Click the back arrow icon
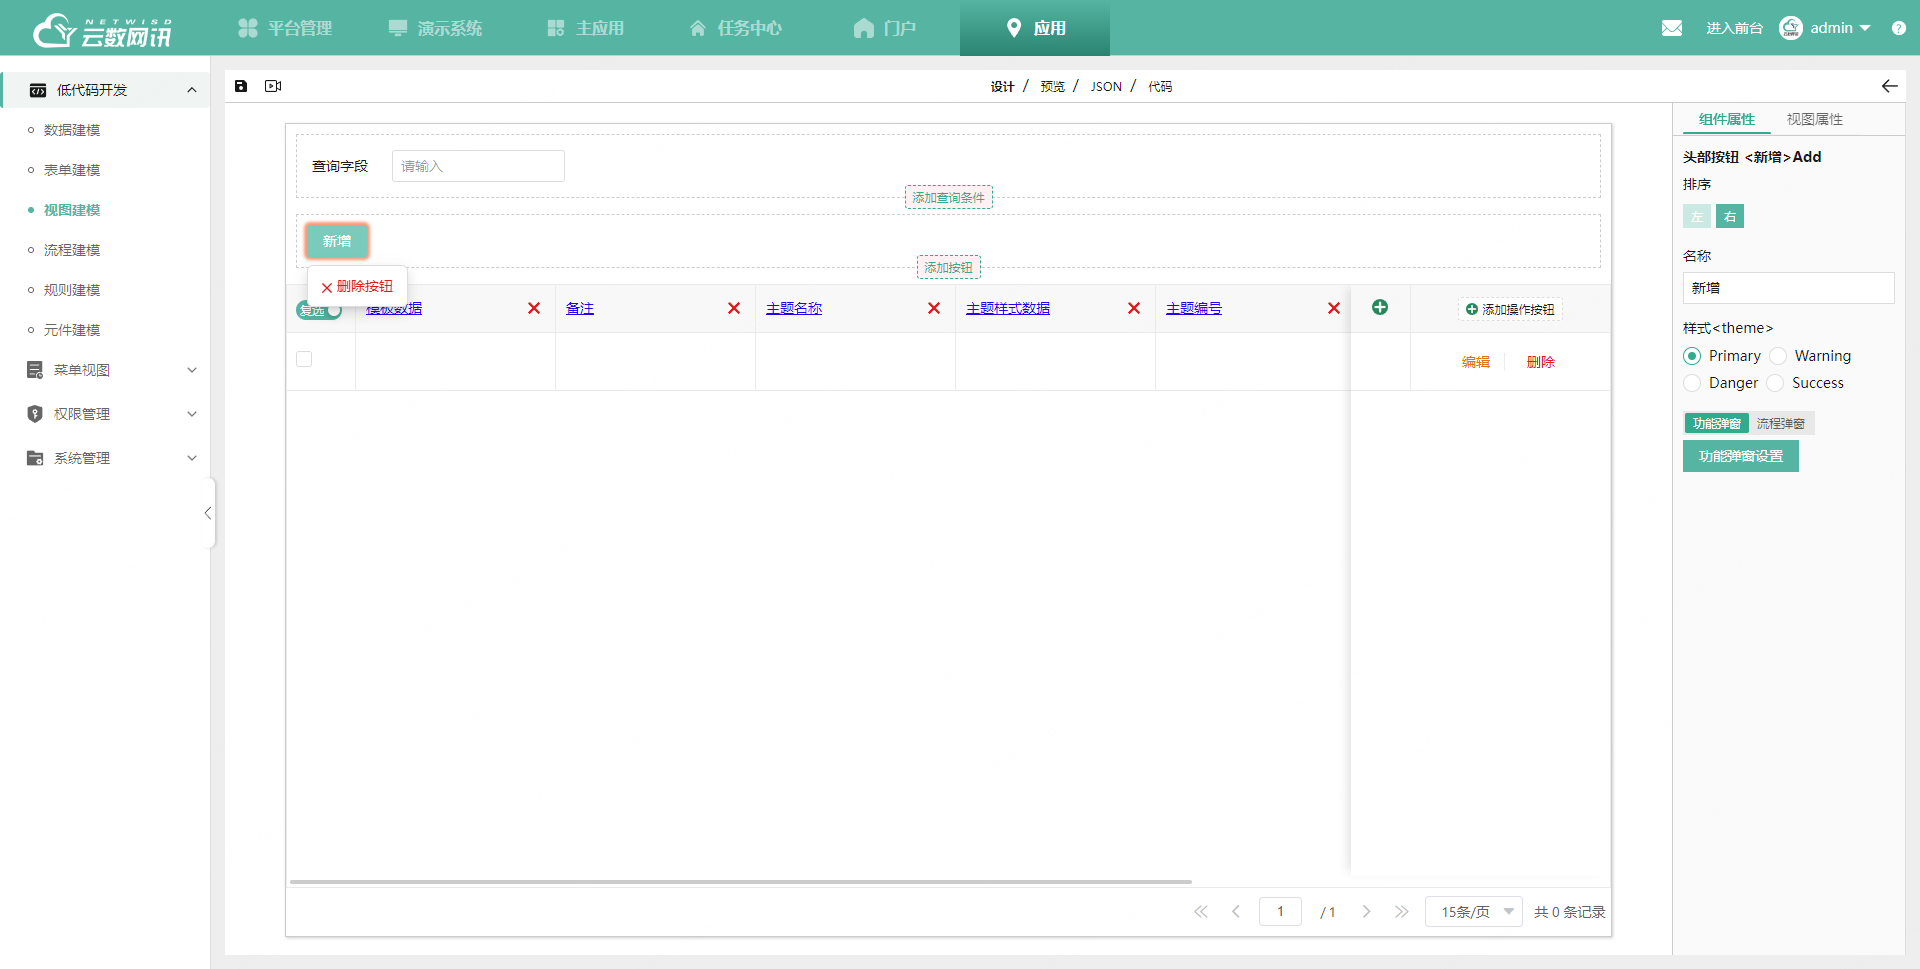 click(x=1889, y=86)
